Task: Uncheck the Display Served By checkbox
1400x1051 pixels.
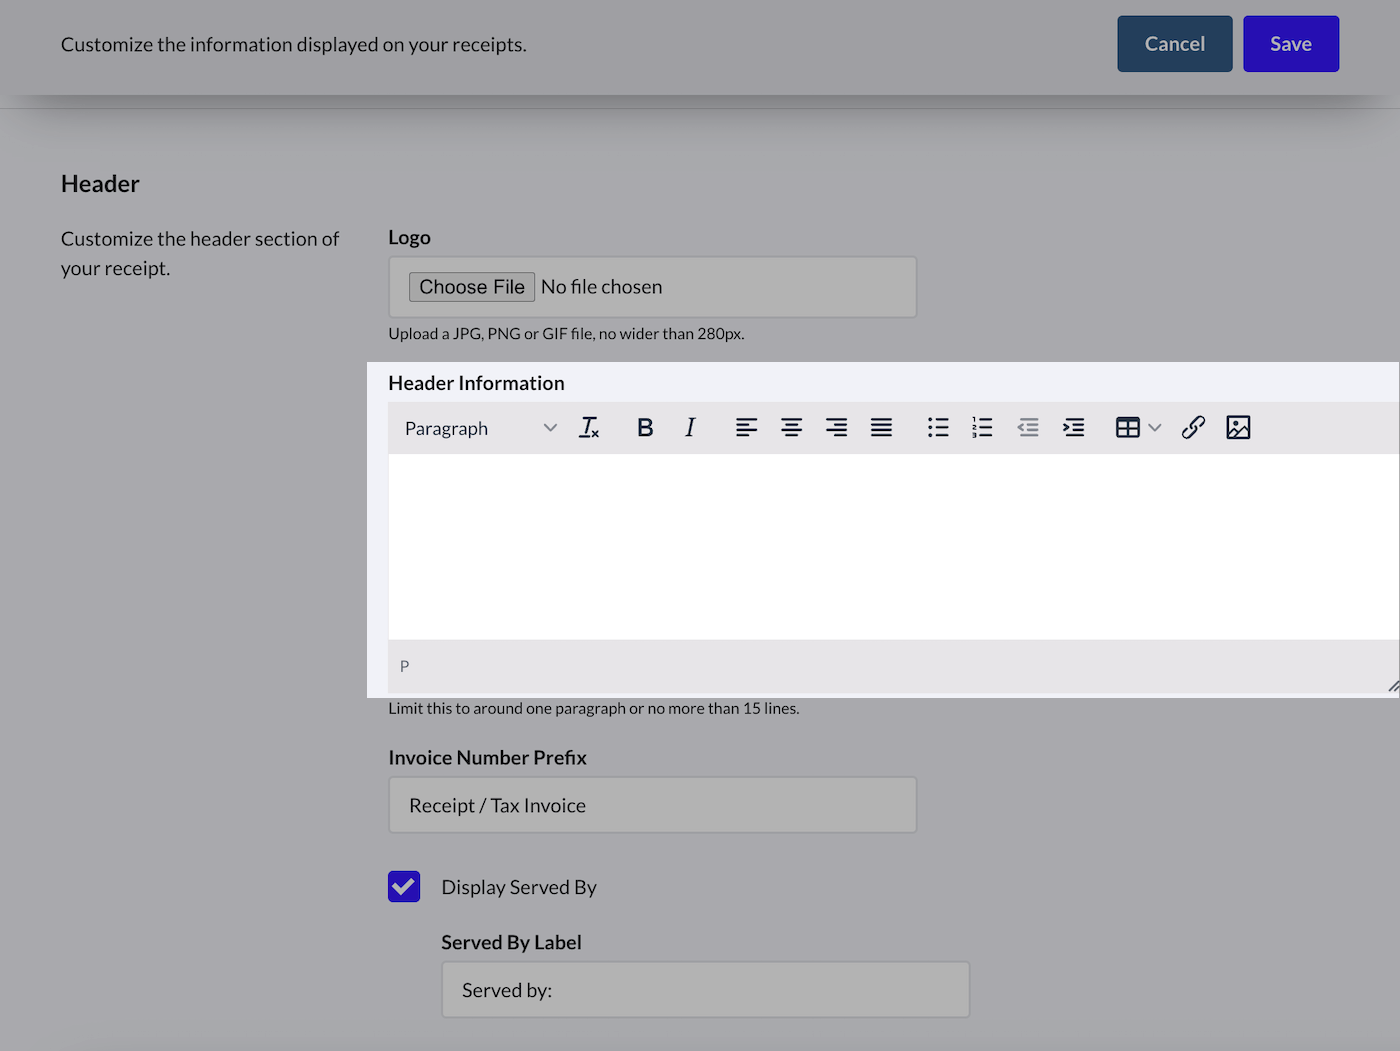Action: 404,887
